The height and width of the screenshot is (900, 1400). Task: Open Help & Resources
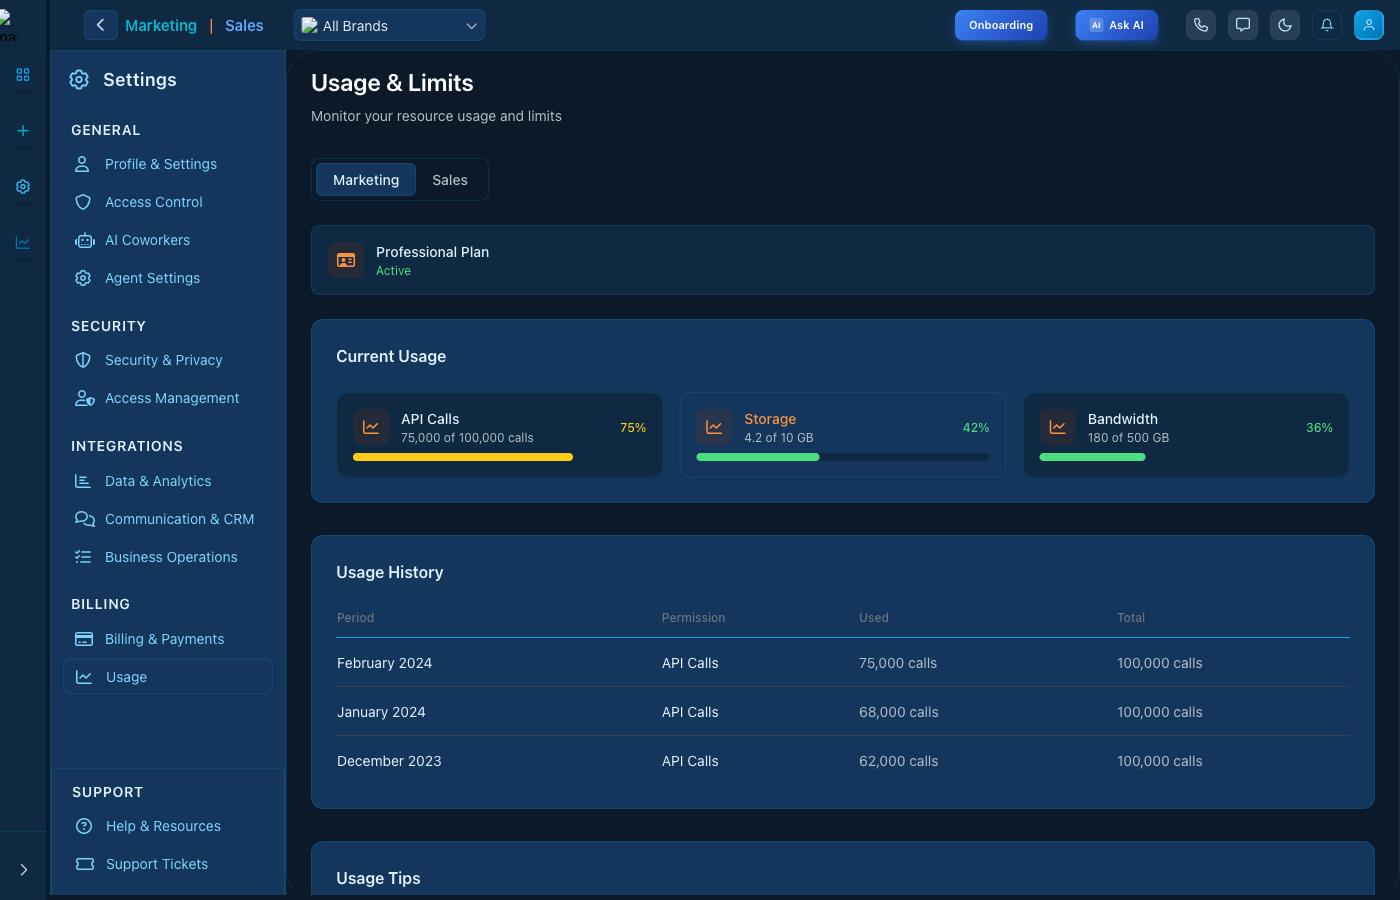[168, 826]
